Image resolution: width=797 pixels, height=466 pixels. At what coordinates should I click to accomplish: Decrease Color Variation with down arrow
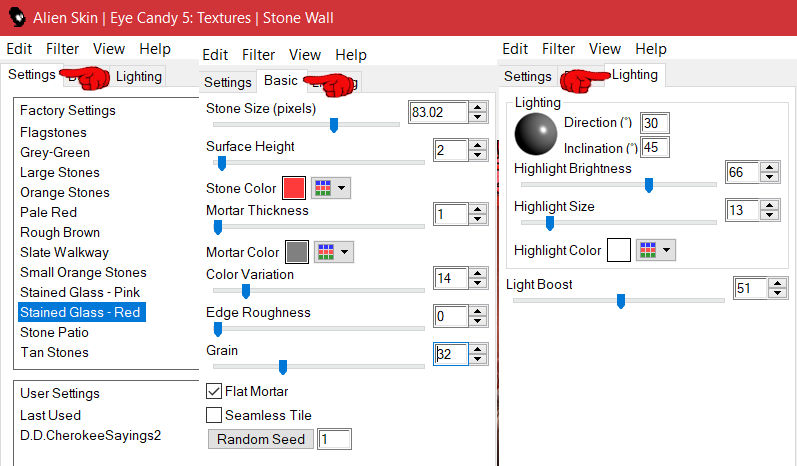(477, 283)
